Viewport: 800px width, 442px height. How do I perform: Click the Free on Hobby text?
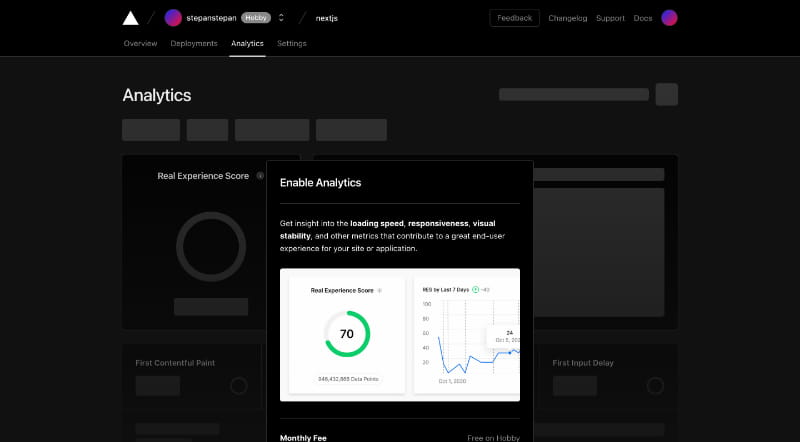[493, 437]
